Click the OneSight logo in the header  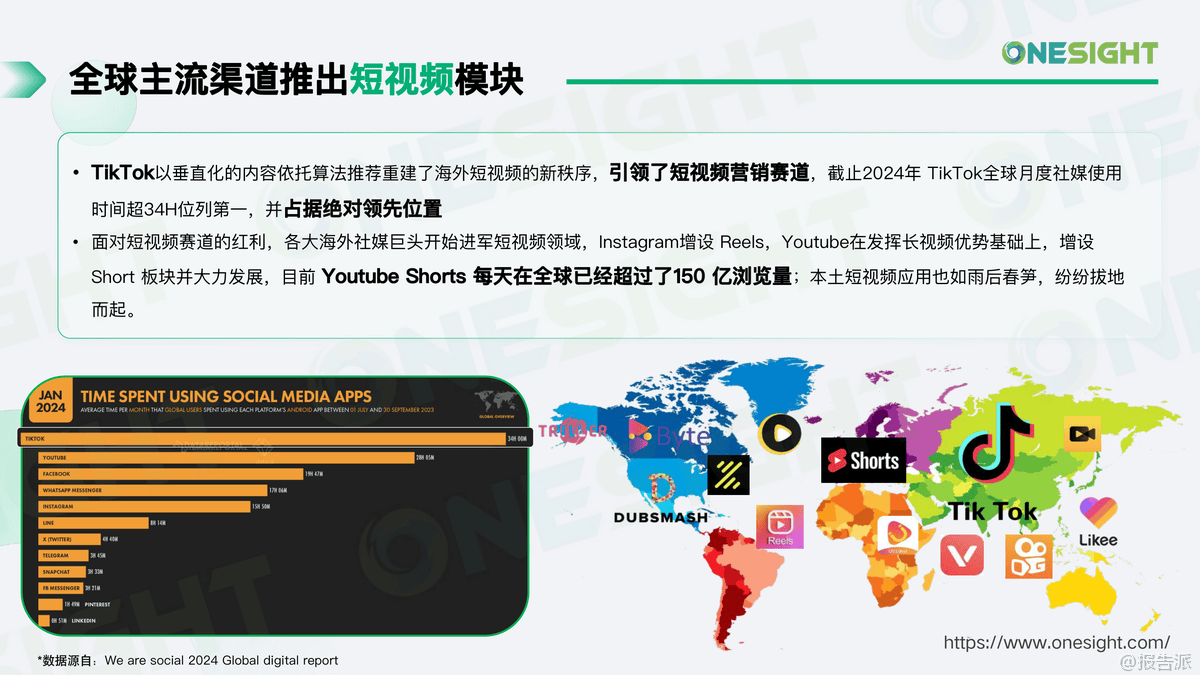1079,53
